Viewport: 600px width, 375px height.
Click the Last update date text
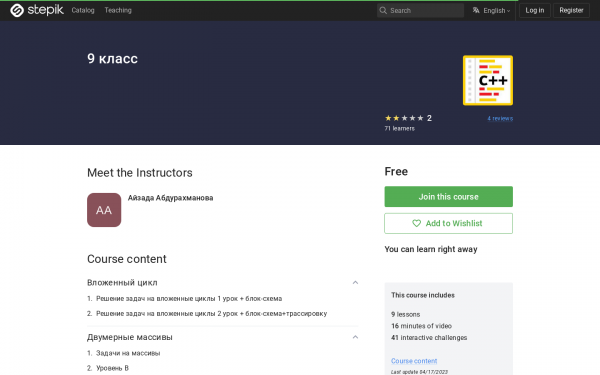[x=419, y=372]
